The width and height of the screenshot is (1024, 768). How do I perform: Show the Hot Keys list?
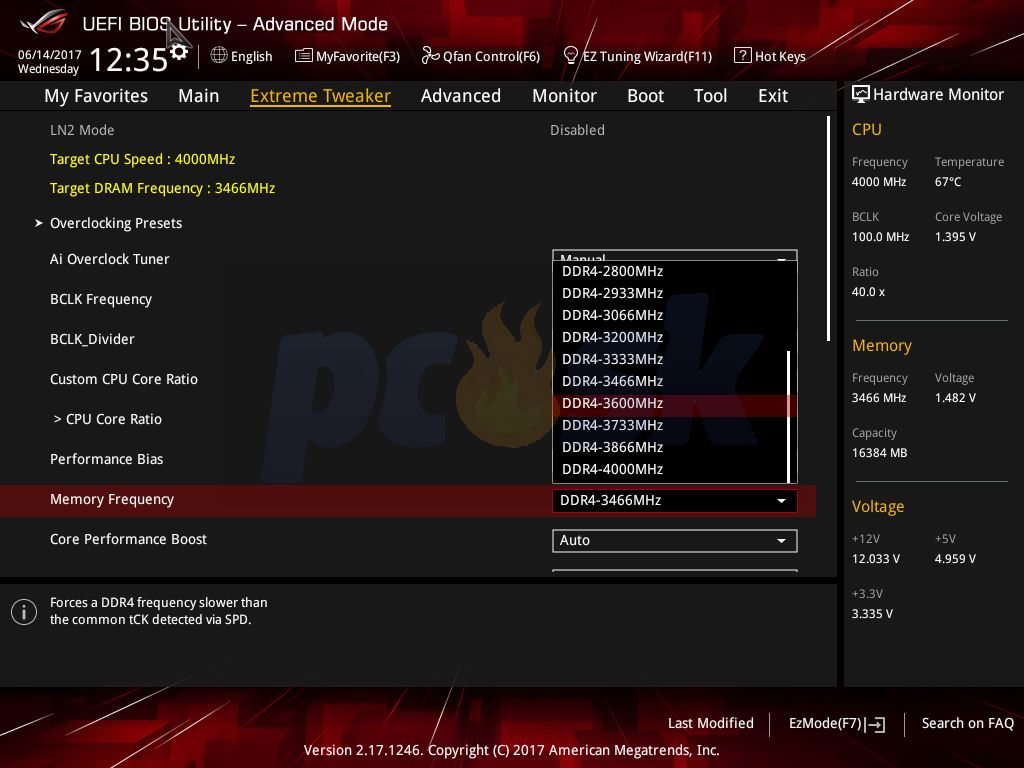click(x=770, y=56)
